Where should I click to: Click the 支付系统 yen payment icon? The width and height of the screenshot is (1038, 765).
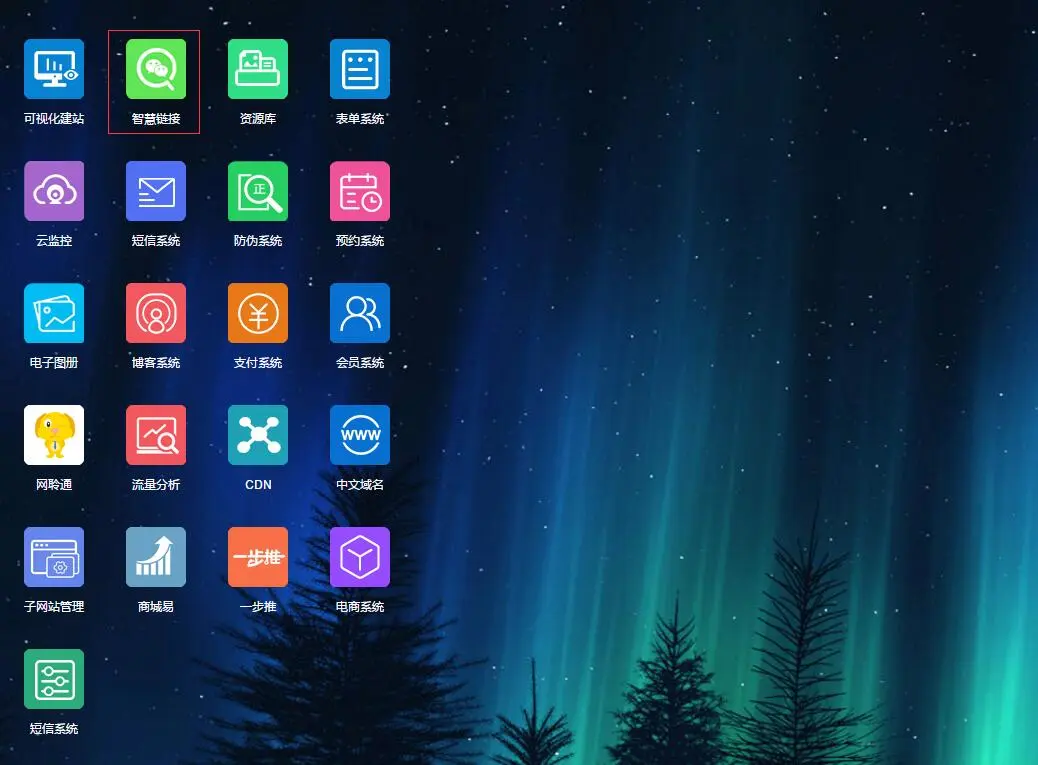coord(258,314)
